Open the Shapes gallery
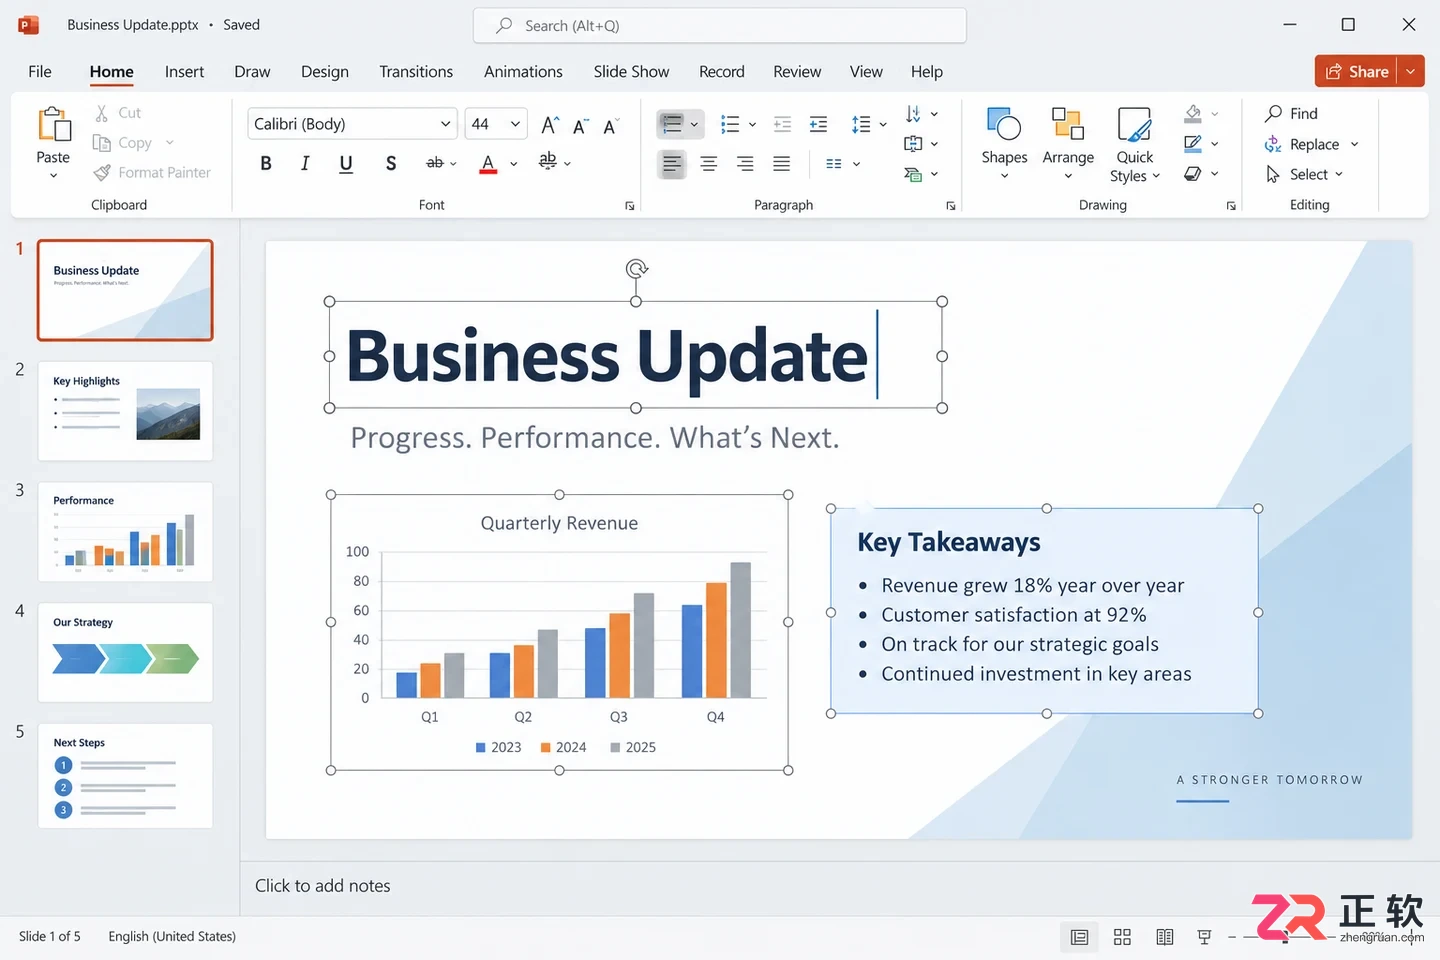Screen dimensions: 1440x960 pos(1004,143)
